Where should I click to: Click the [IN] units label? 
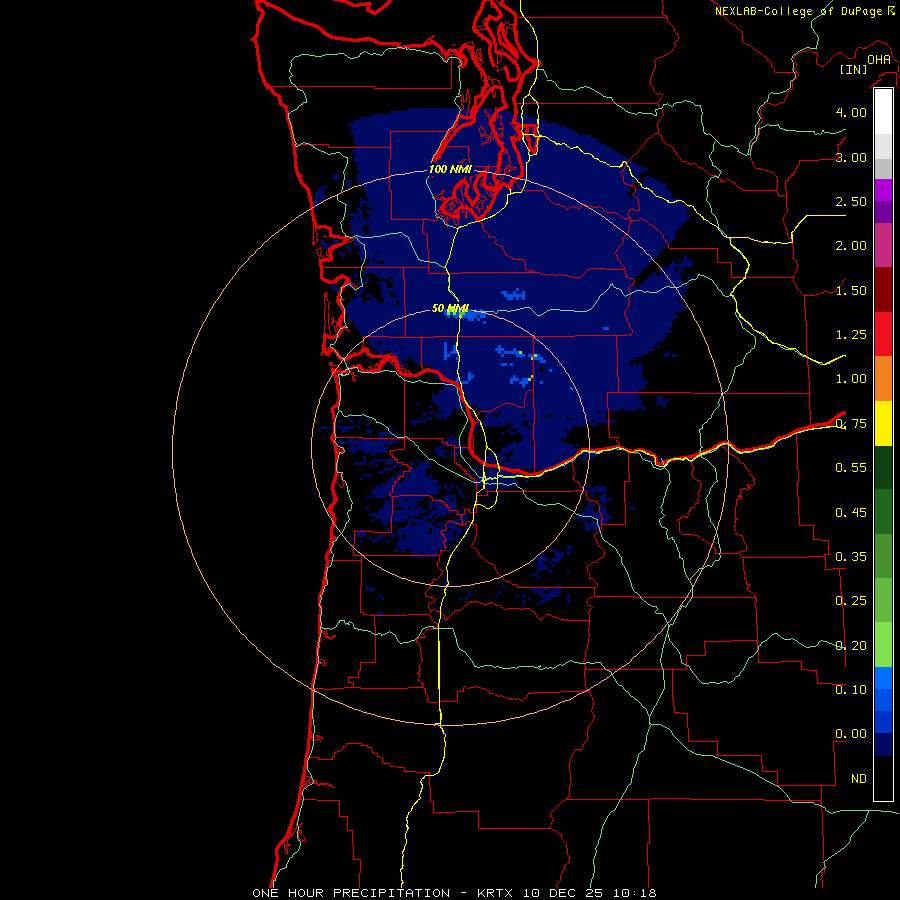pyautogui.click(x=854, y=69)
